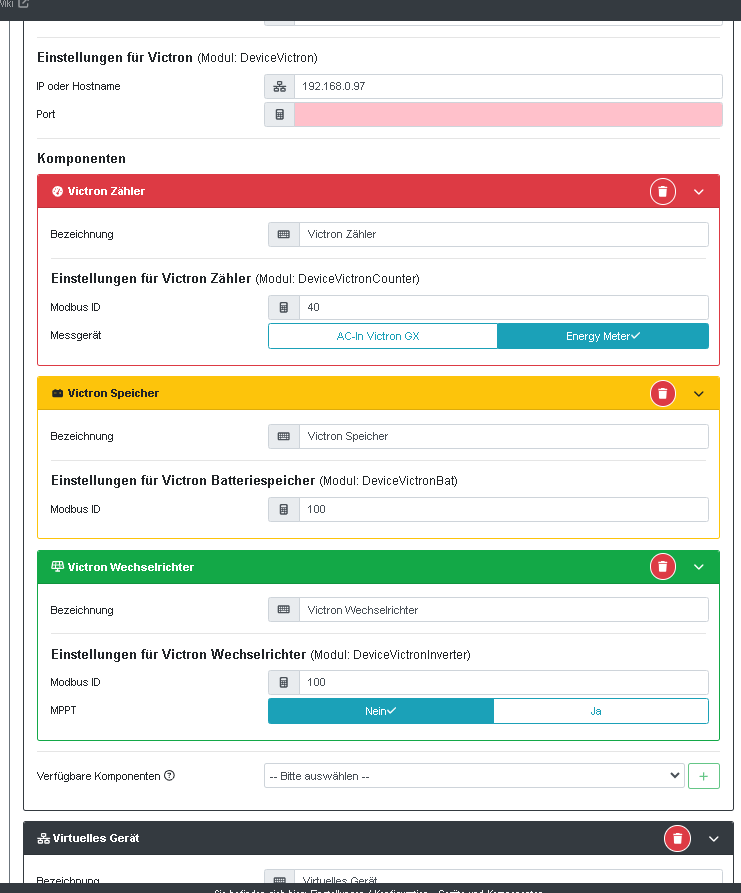Click the Victron Zähler header title
Image resolution: width=741 pixels, height=893 pixels.
[106, 191]
